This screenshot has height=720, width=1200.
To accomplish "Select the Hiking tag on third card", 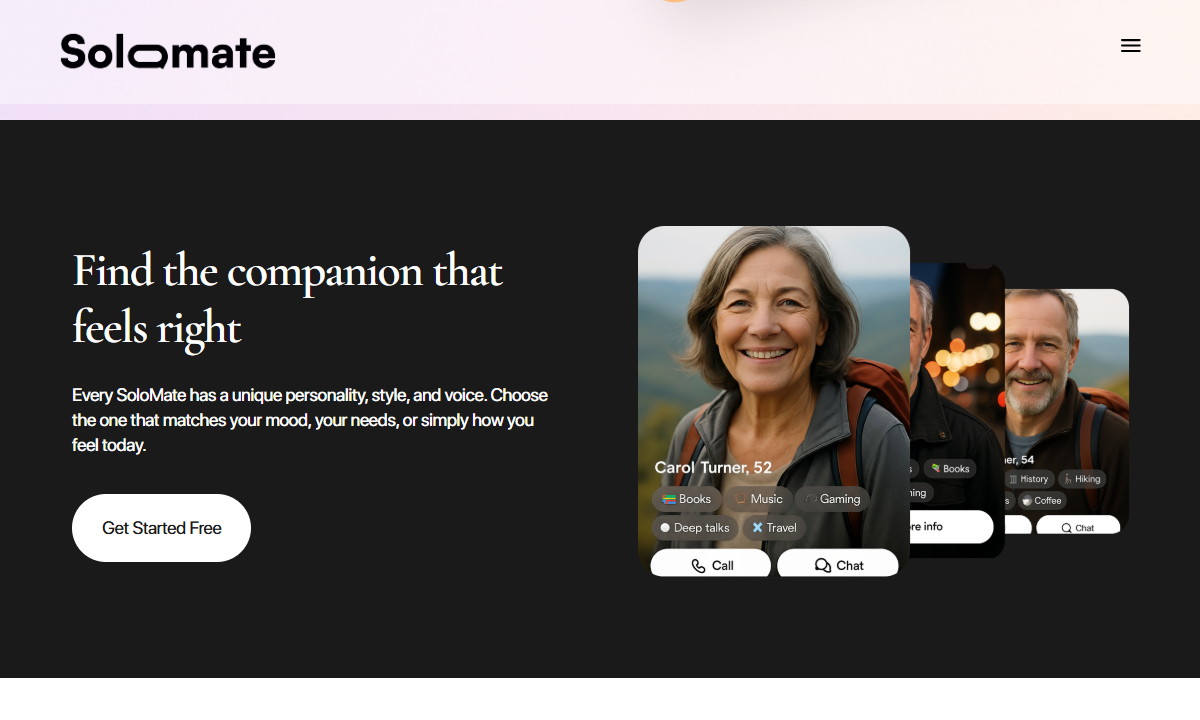I will click(1082, 479).
